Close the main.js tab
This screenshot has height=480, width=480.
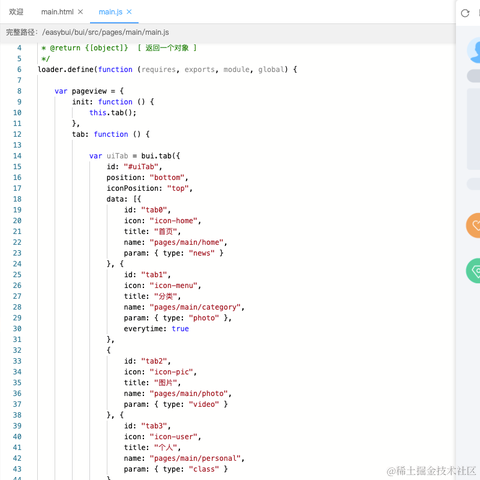point(129,12)
